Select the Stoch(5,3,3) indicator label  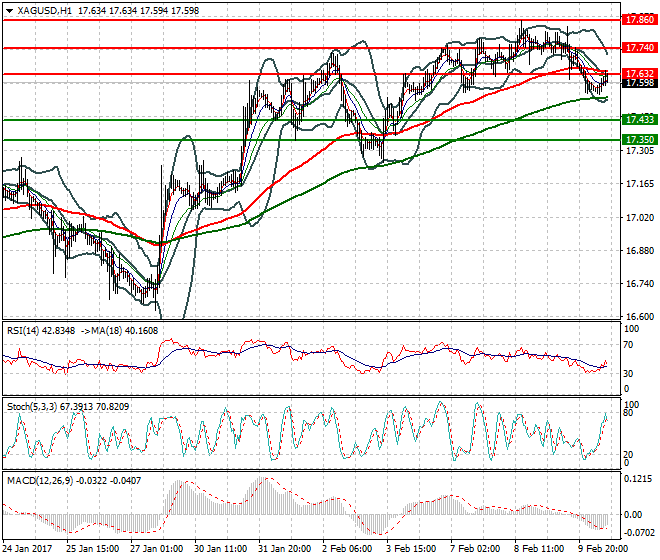coord(32,407)
